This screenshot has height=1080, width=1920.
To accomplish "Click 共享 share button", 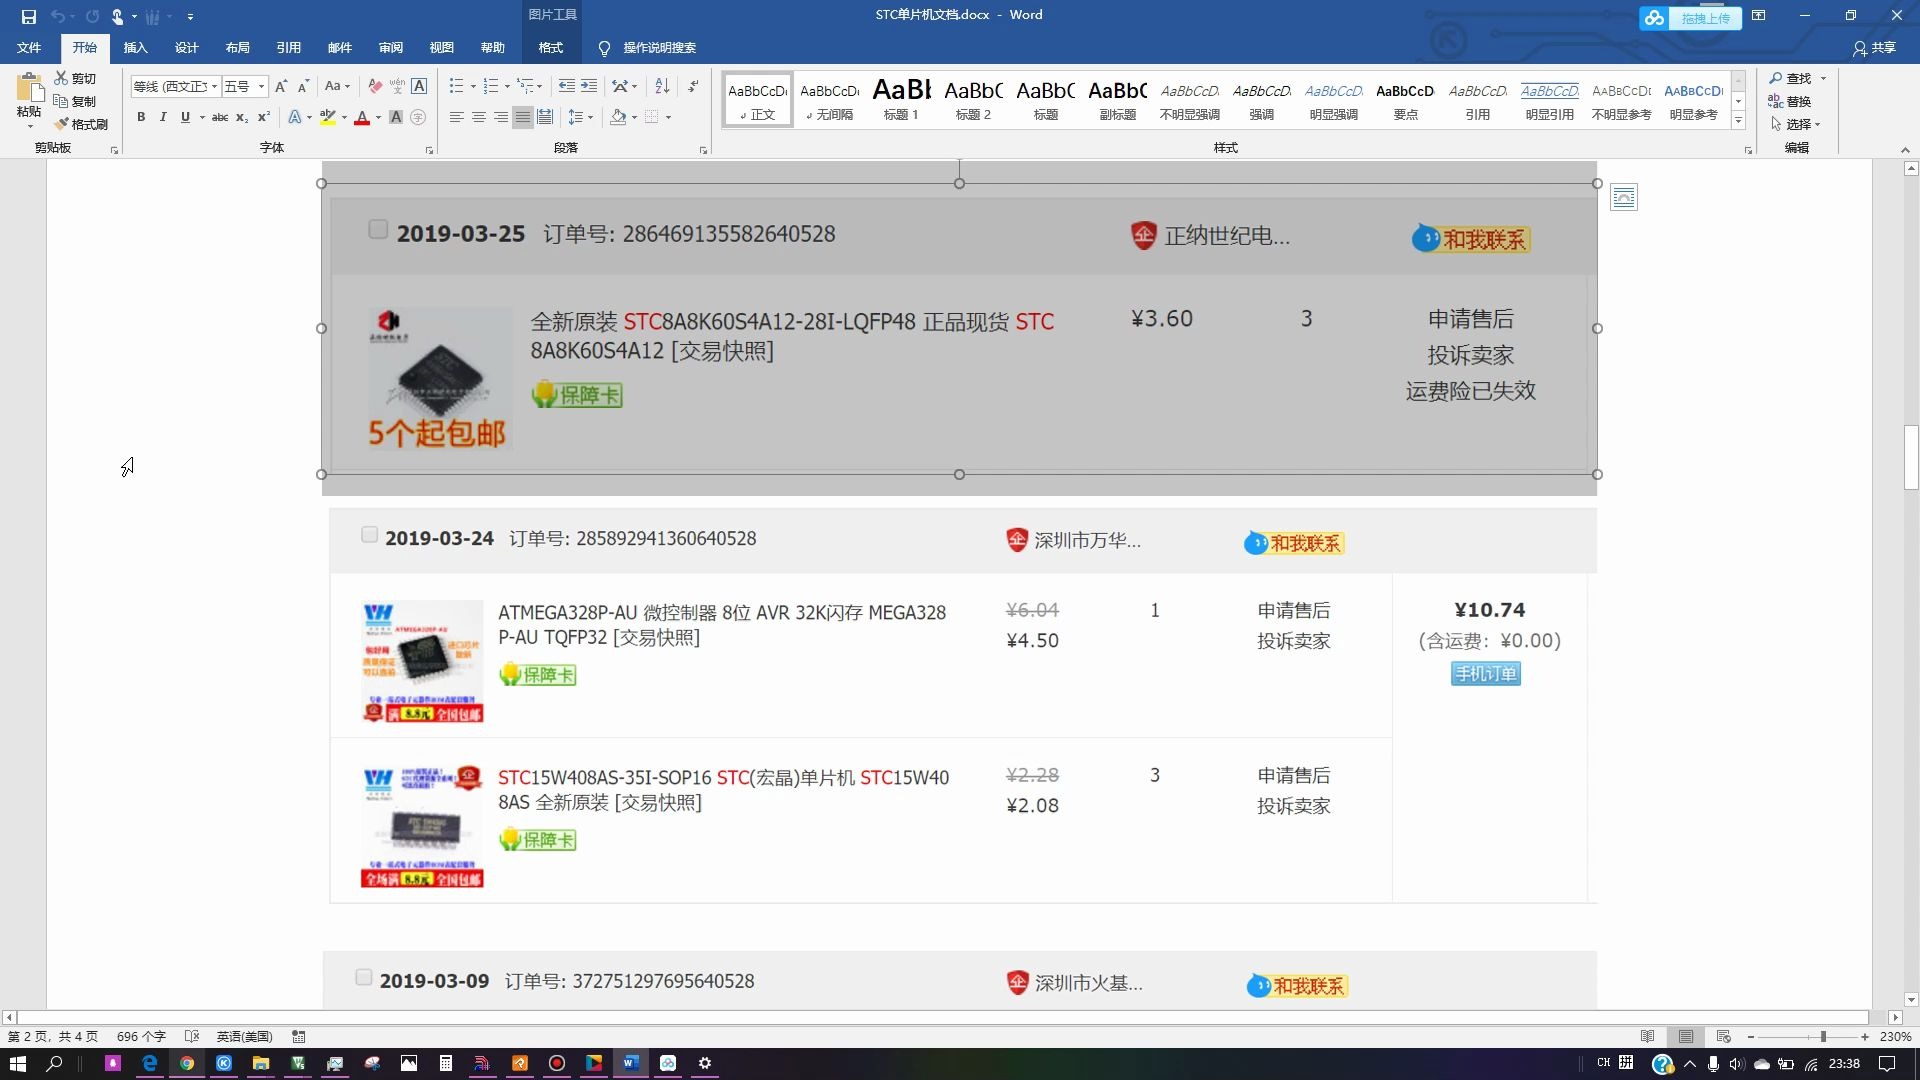I will [x=1874, y=47].
